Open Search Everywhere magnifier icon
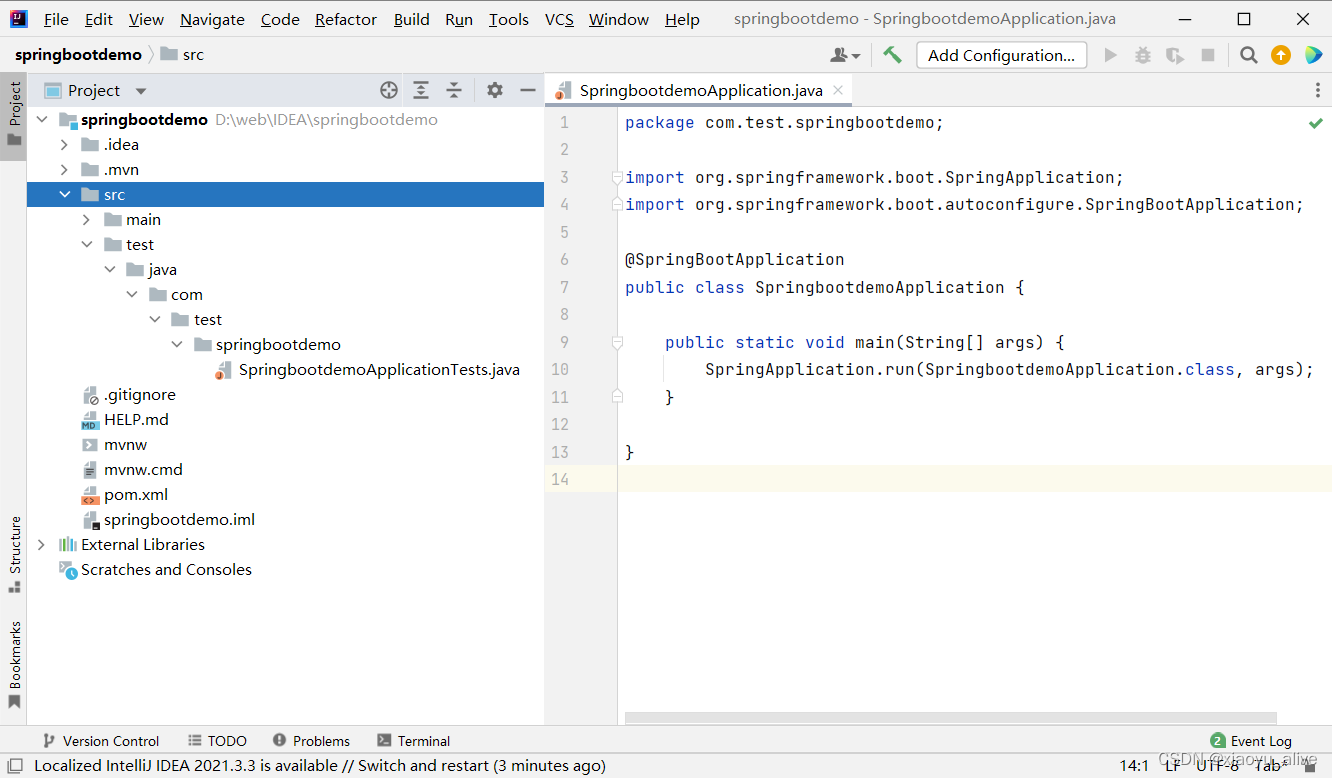The height and width of the screenshot is (778, 1332). click(x=1249, y=55)
